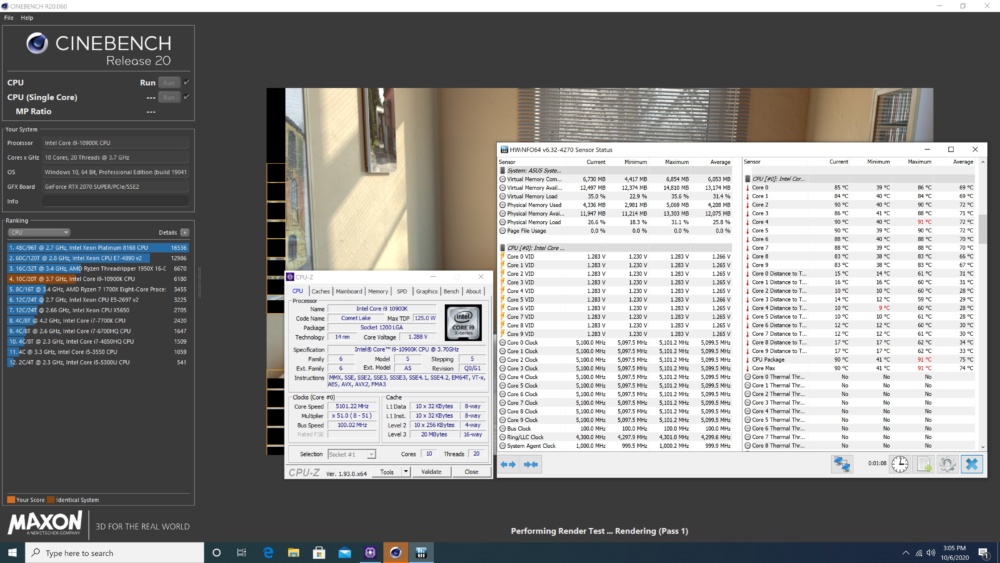Select the Xeon E5-2697 v2 ranking row

point(98,300)
